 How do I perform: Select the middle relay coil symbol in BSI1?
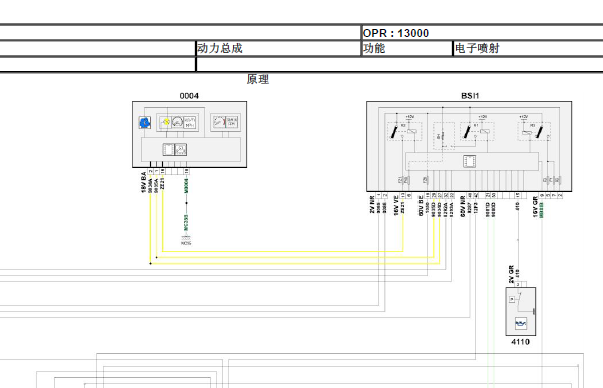pos(485,132)
